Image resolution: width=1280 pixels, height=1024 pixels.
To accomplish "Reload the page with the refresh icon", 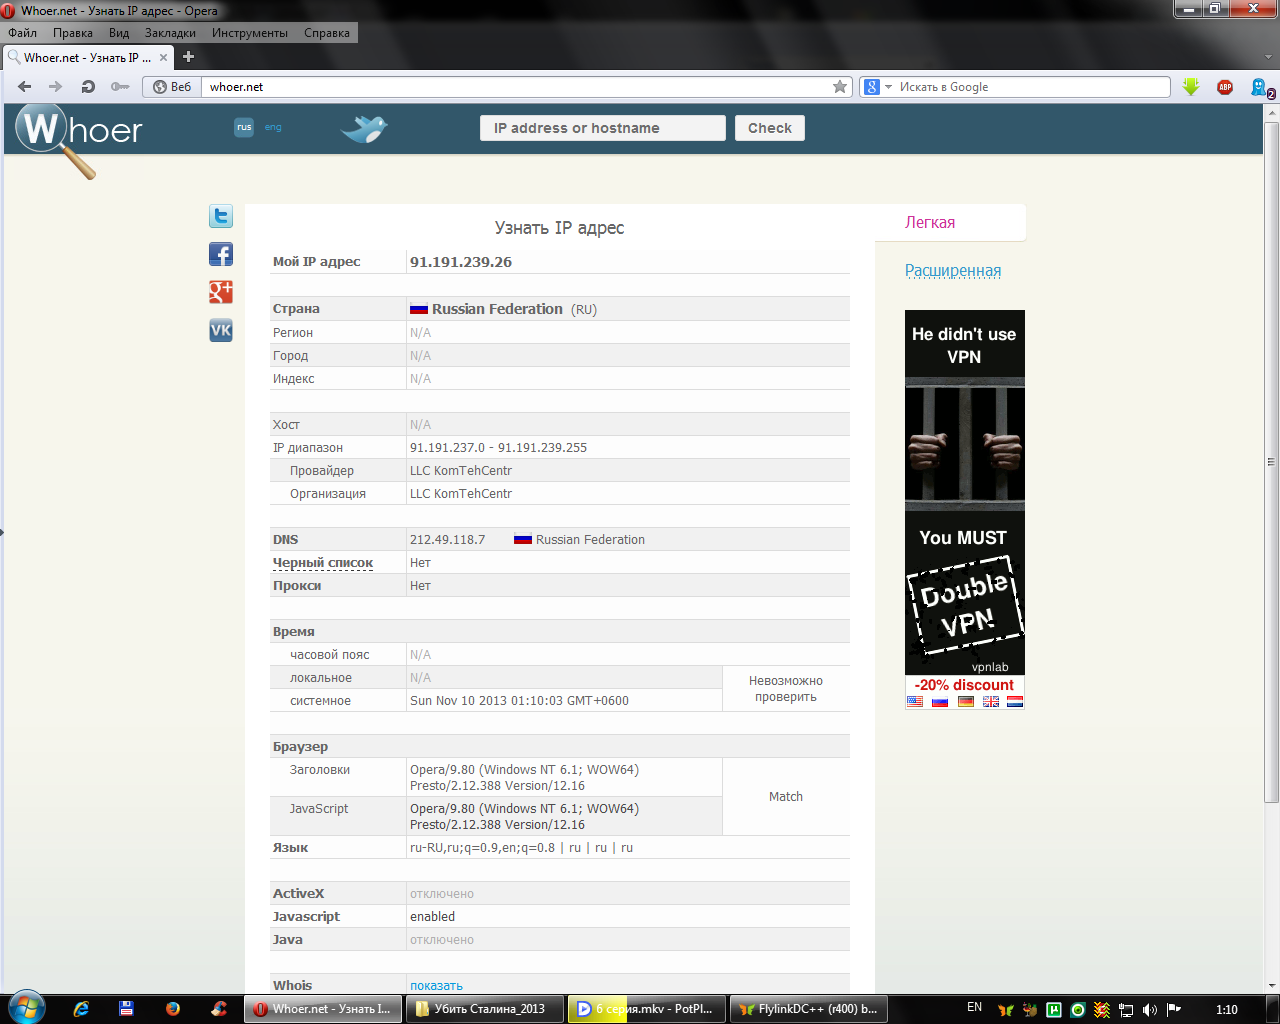I will [x=88, y=87].
